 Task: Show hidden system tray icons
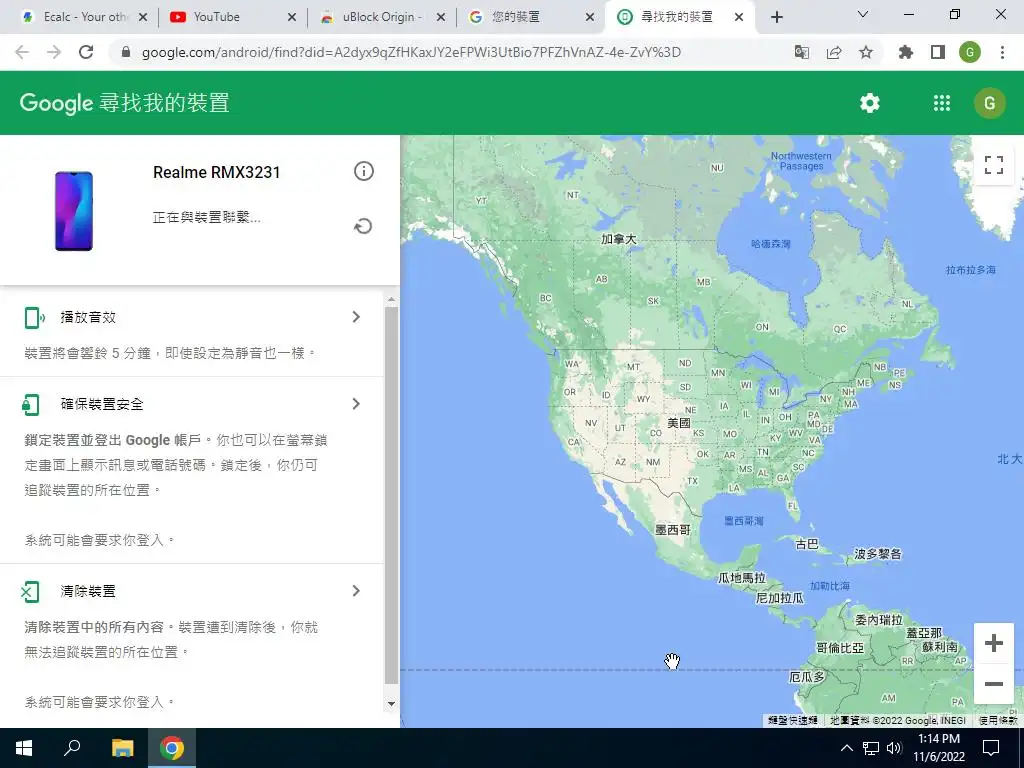[x=846, y=748]
